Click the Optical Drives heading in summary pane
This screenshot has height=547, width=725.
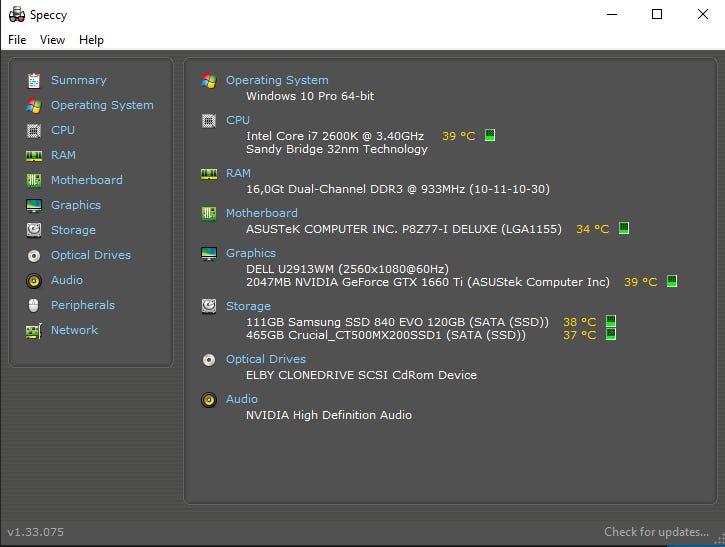click(266, 359)
